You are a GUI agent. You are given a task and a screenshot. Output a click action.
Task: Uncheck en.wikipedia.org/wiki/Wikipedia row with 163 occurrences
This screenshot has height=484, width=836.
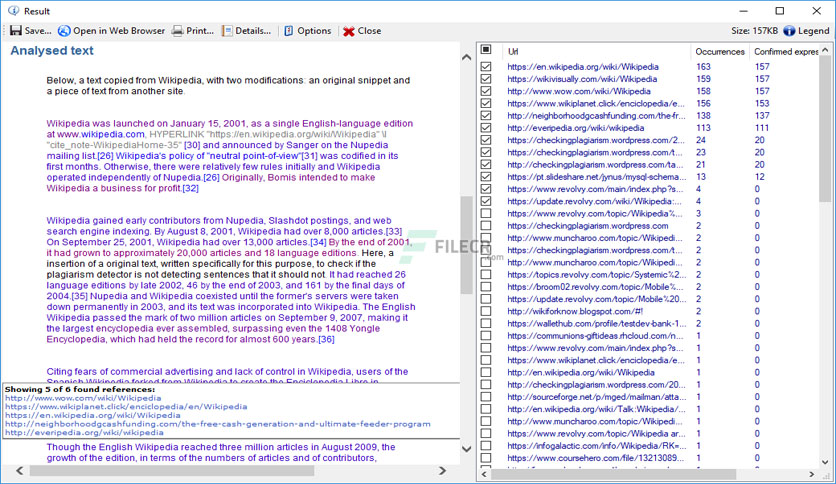[x=486, y=67]
